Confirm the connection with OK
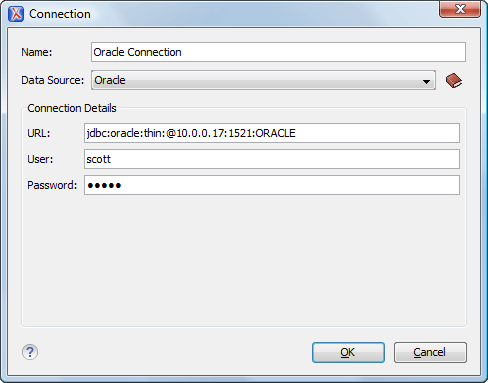Screen dimensions: 488x383 (348, 352)
